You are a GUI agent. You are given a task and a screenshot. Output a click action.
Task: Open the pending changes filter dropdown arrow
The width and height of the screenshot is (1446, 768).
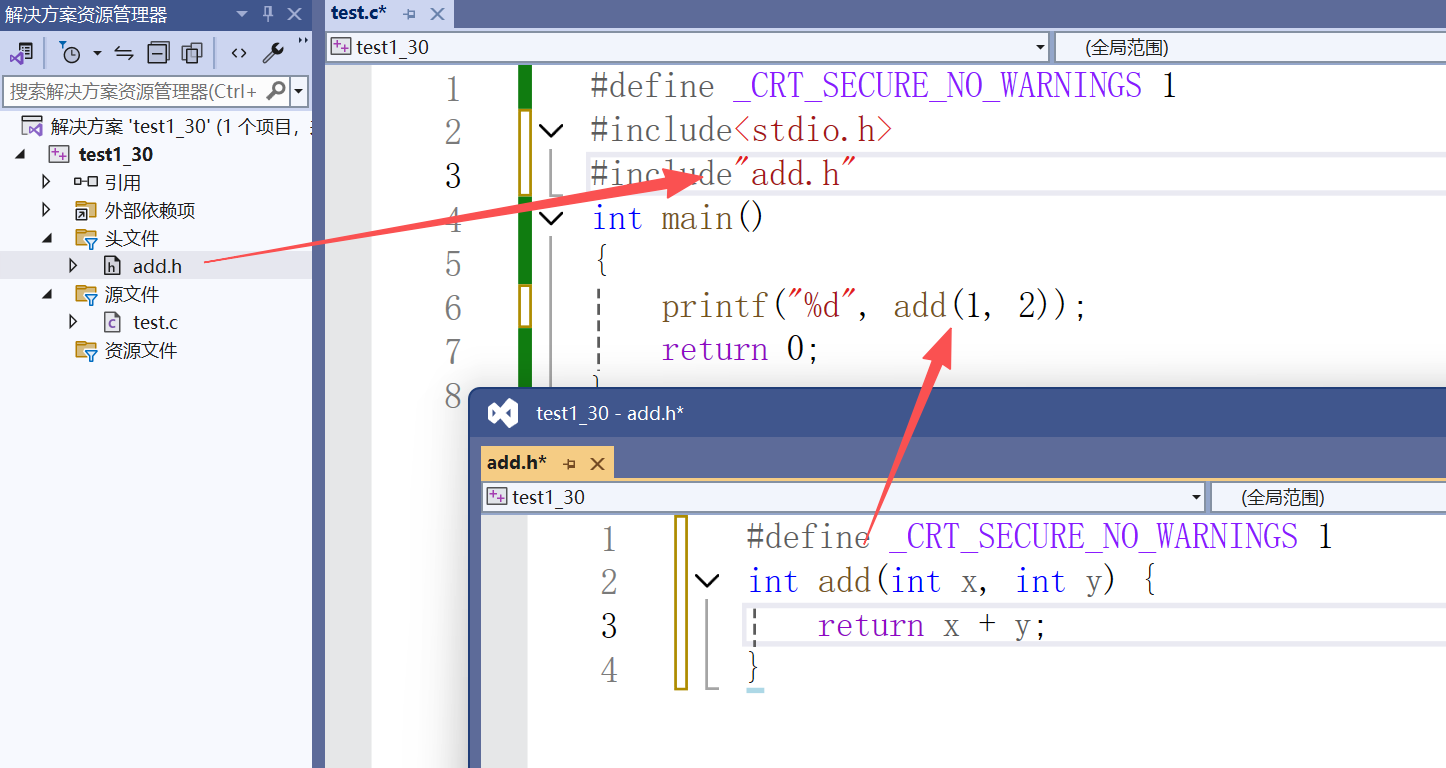(x=97, y=53)
